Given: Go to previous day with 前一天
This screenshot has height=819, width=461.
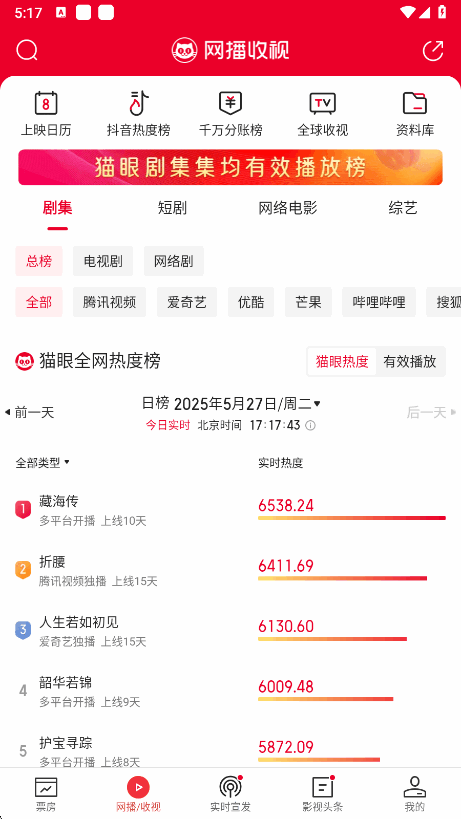Looking at the screenshot, I should point(30,413).
